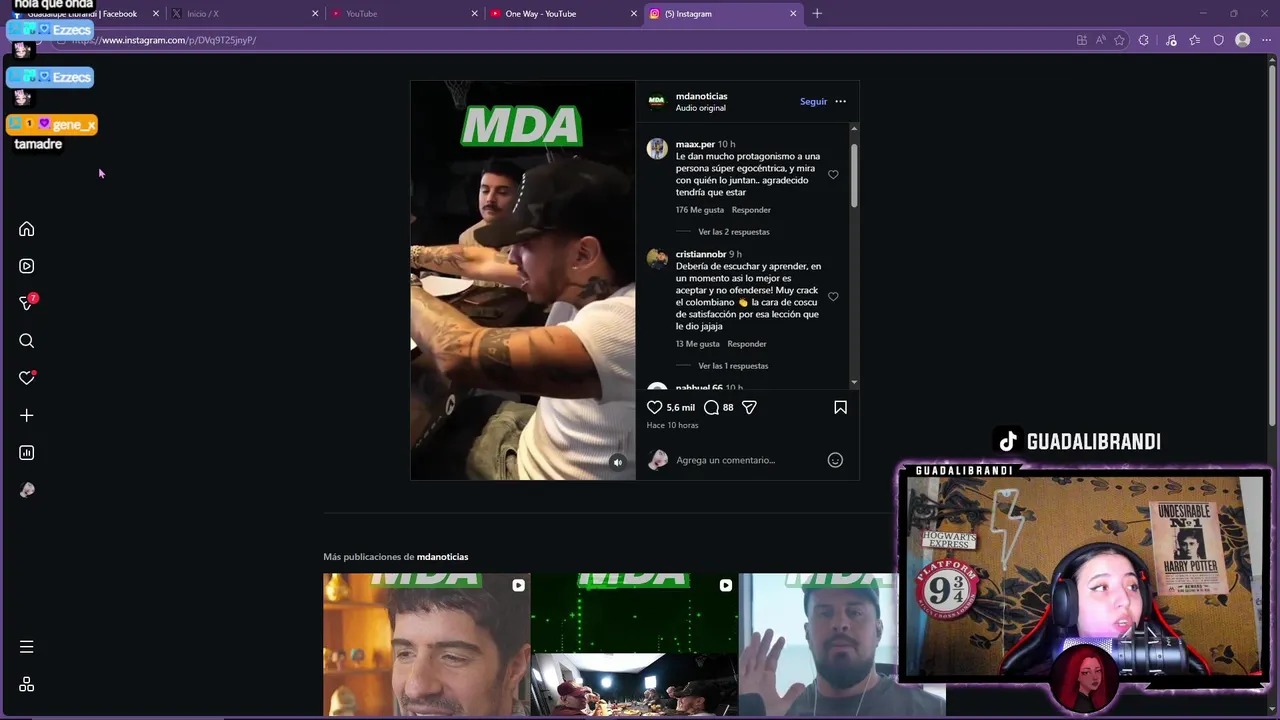Open browser profile avatar
The height and width of the screenshot is (720, 1280).
tap(1242, 40)
